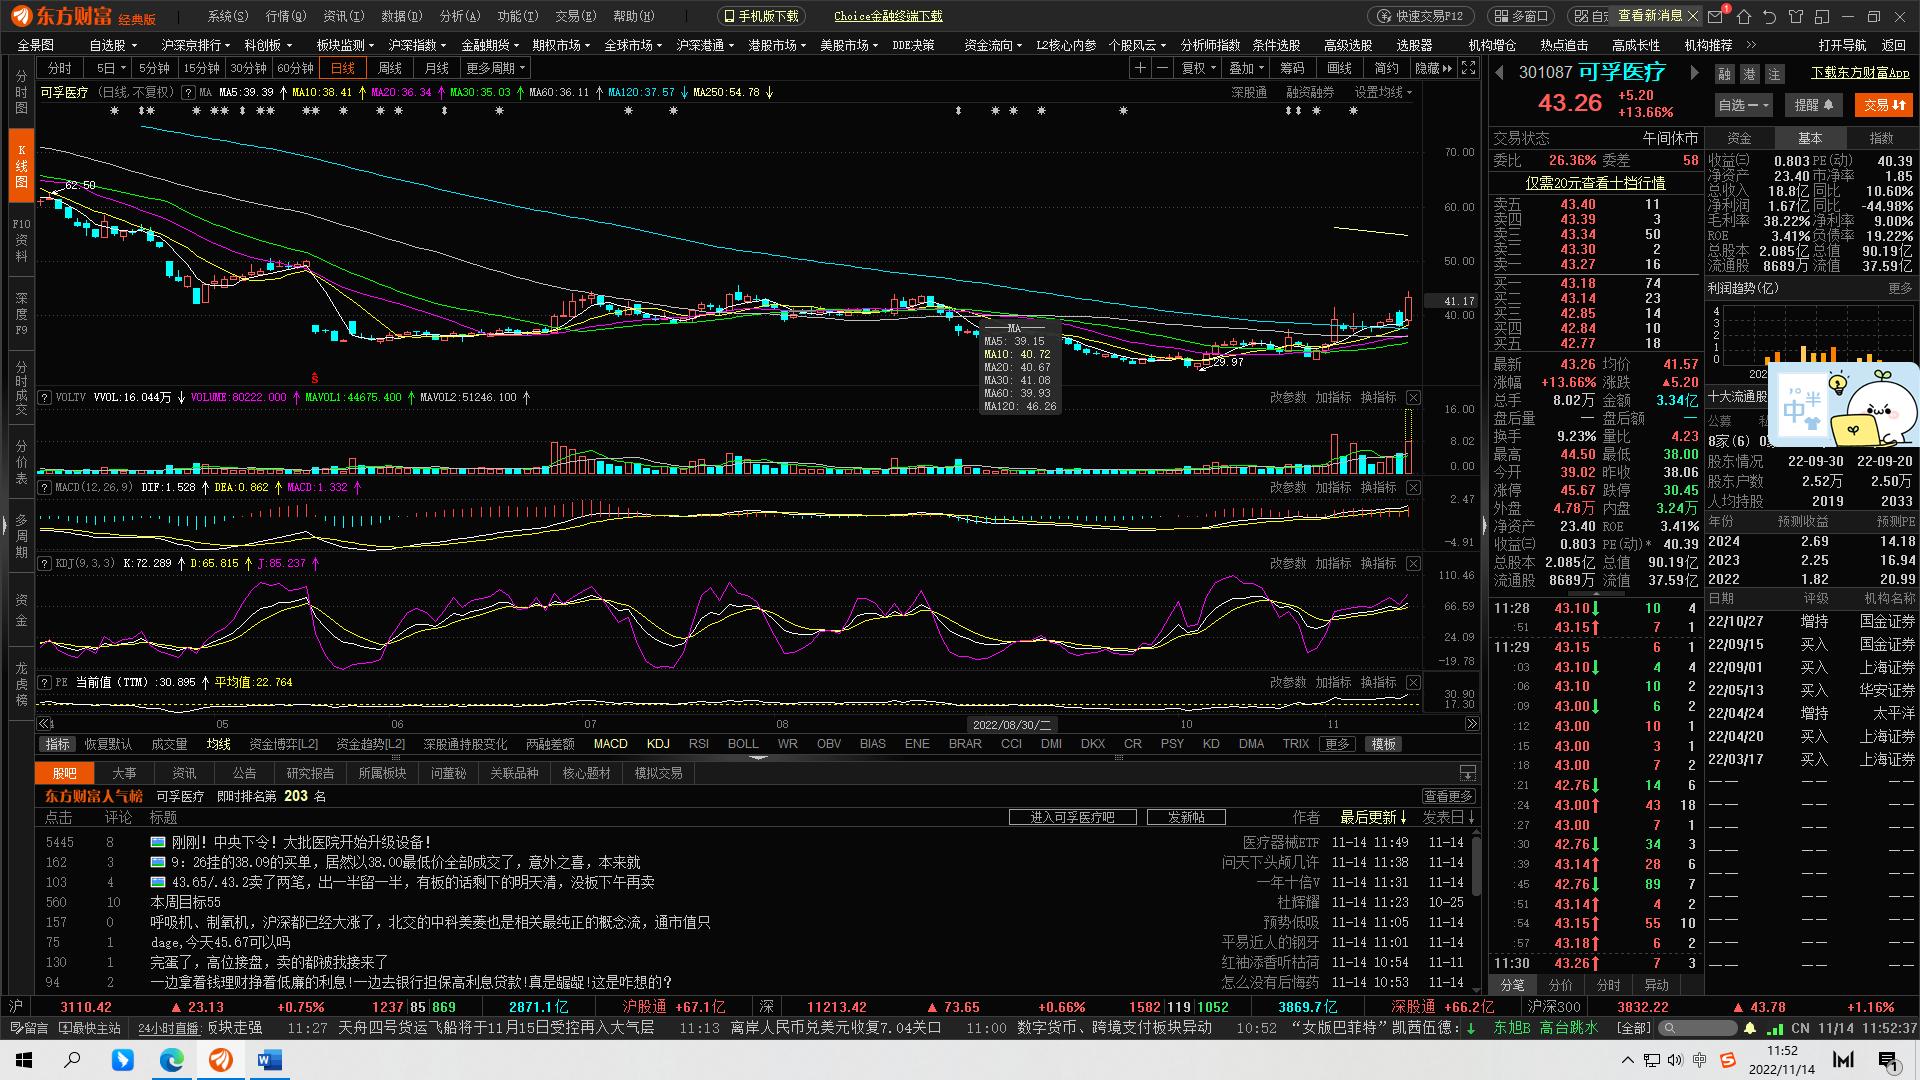Go to the previous stock arrow
The width and height of the screenshot is (1920, 1080).
pos(1500,72)
